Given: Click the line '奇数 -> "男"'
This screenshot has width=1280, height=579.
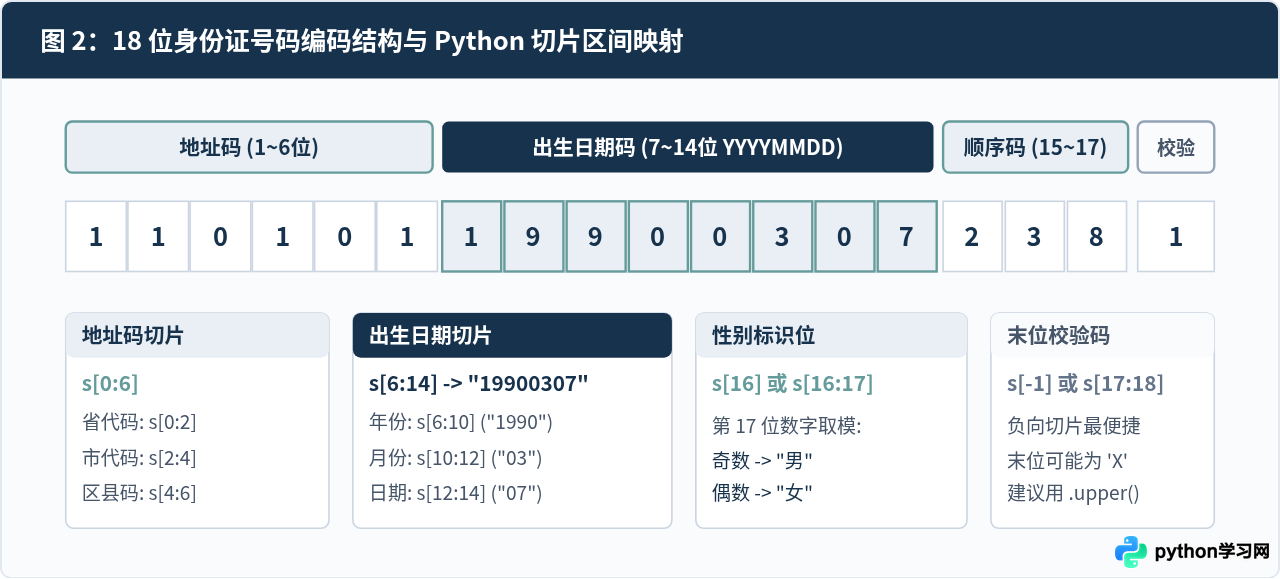Looking at the screenshot, I should [762, 461].
